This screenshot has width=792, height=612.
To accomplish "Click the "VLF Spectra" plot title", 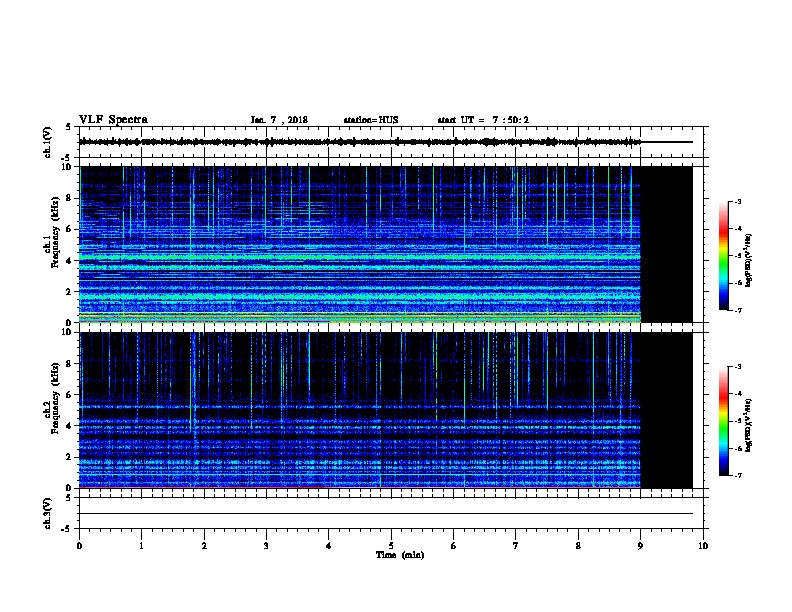I will click(x=113, y=120).
